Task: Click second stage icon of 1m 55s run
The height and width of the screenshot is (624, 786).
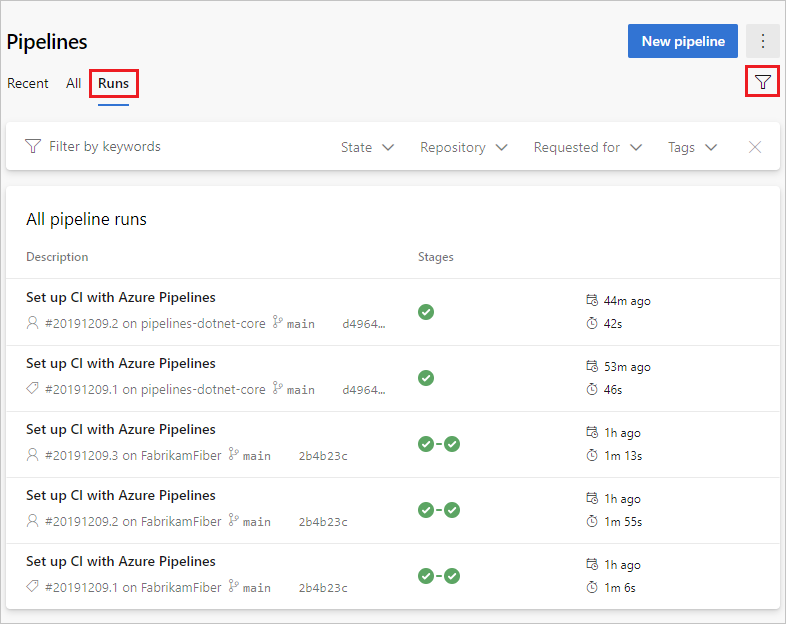Action: coord(452,510)
